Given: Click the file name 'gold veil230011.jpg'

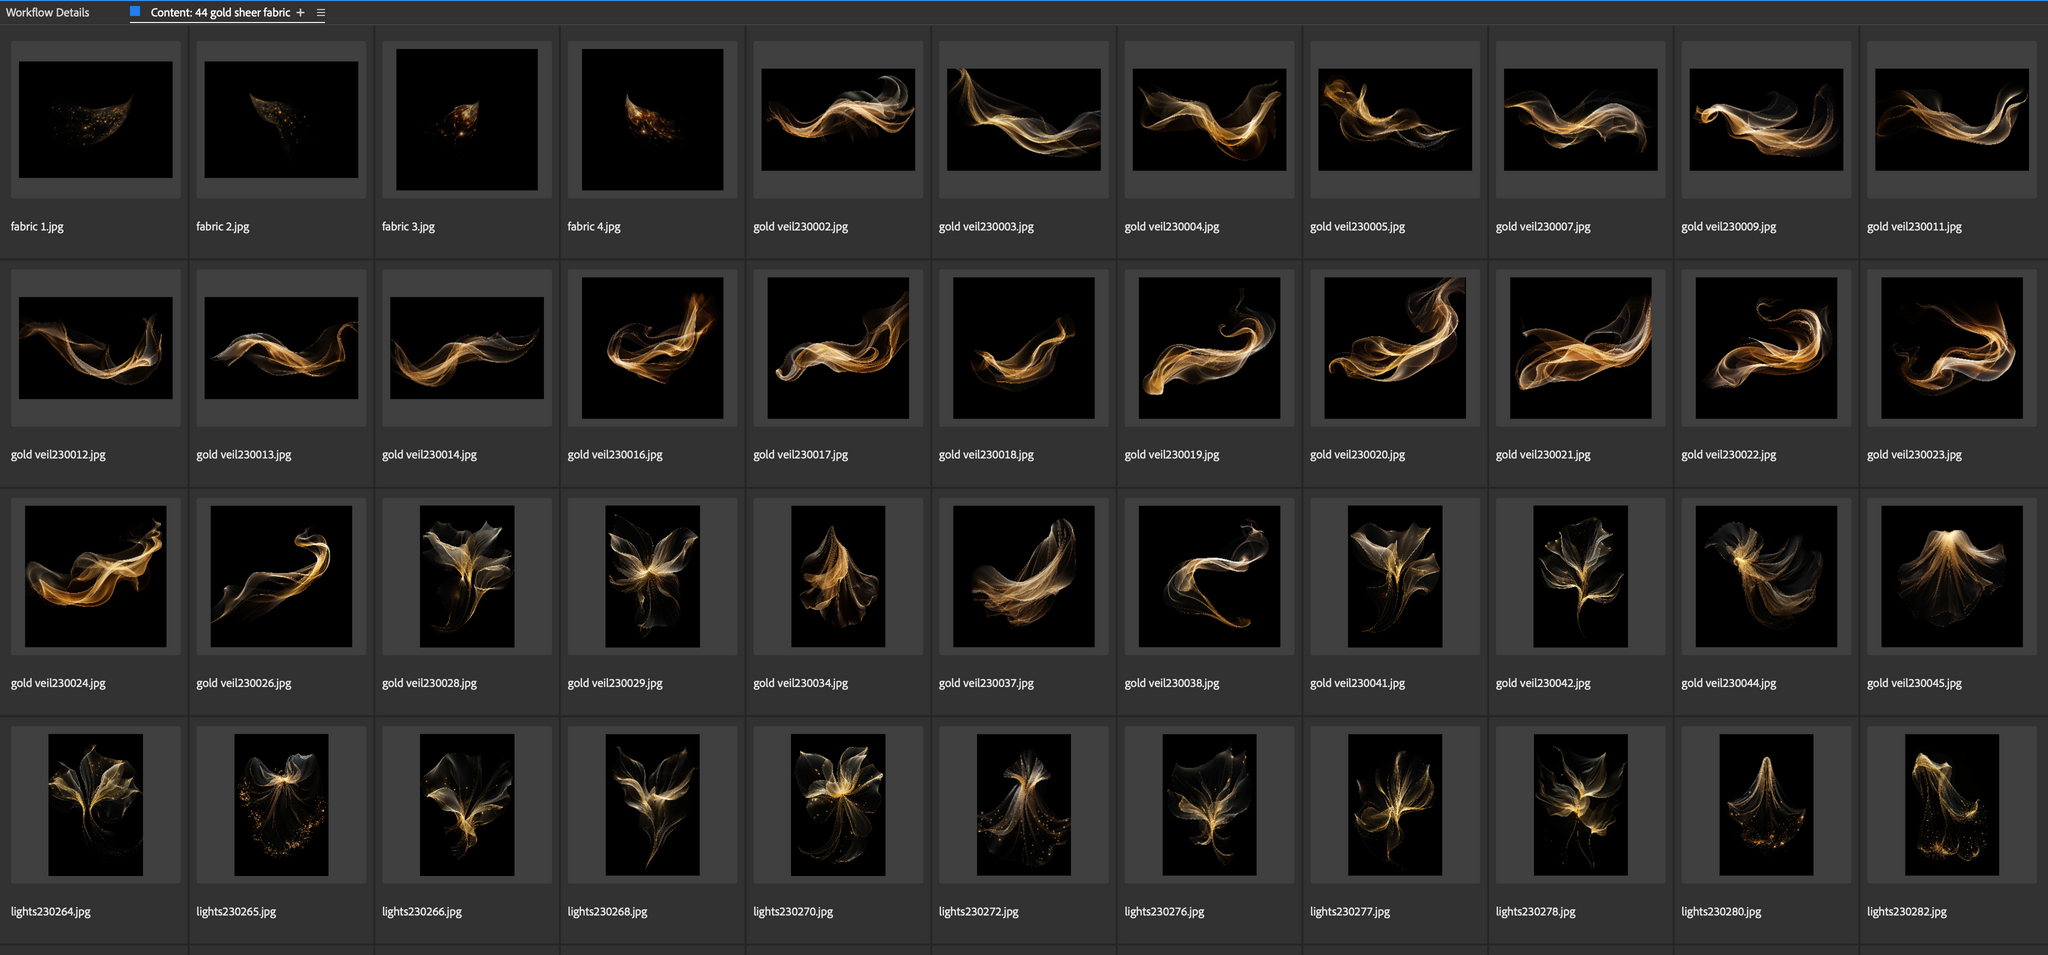Looking at the screenshot, I should 1914,227.
